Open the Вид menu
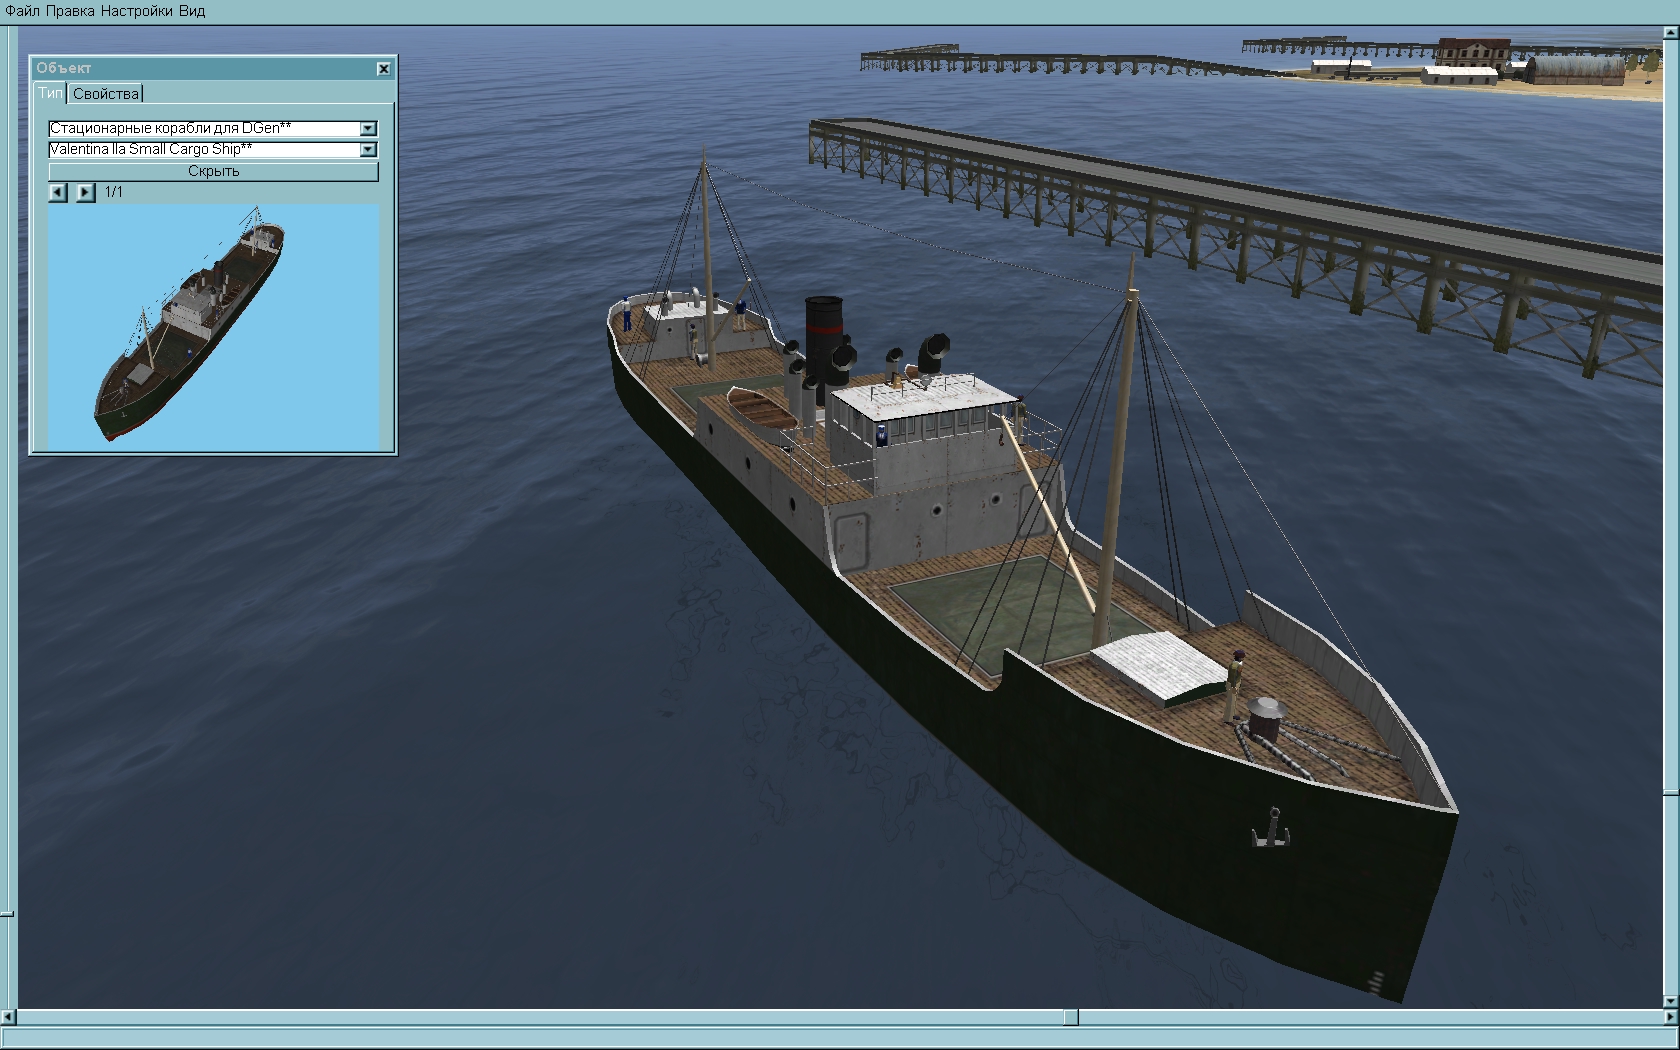The height and width of the screenshot is (1050, 1680). [193, 11]
